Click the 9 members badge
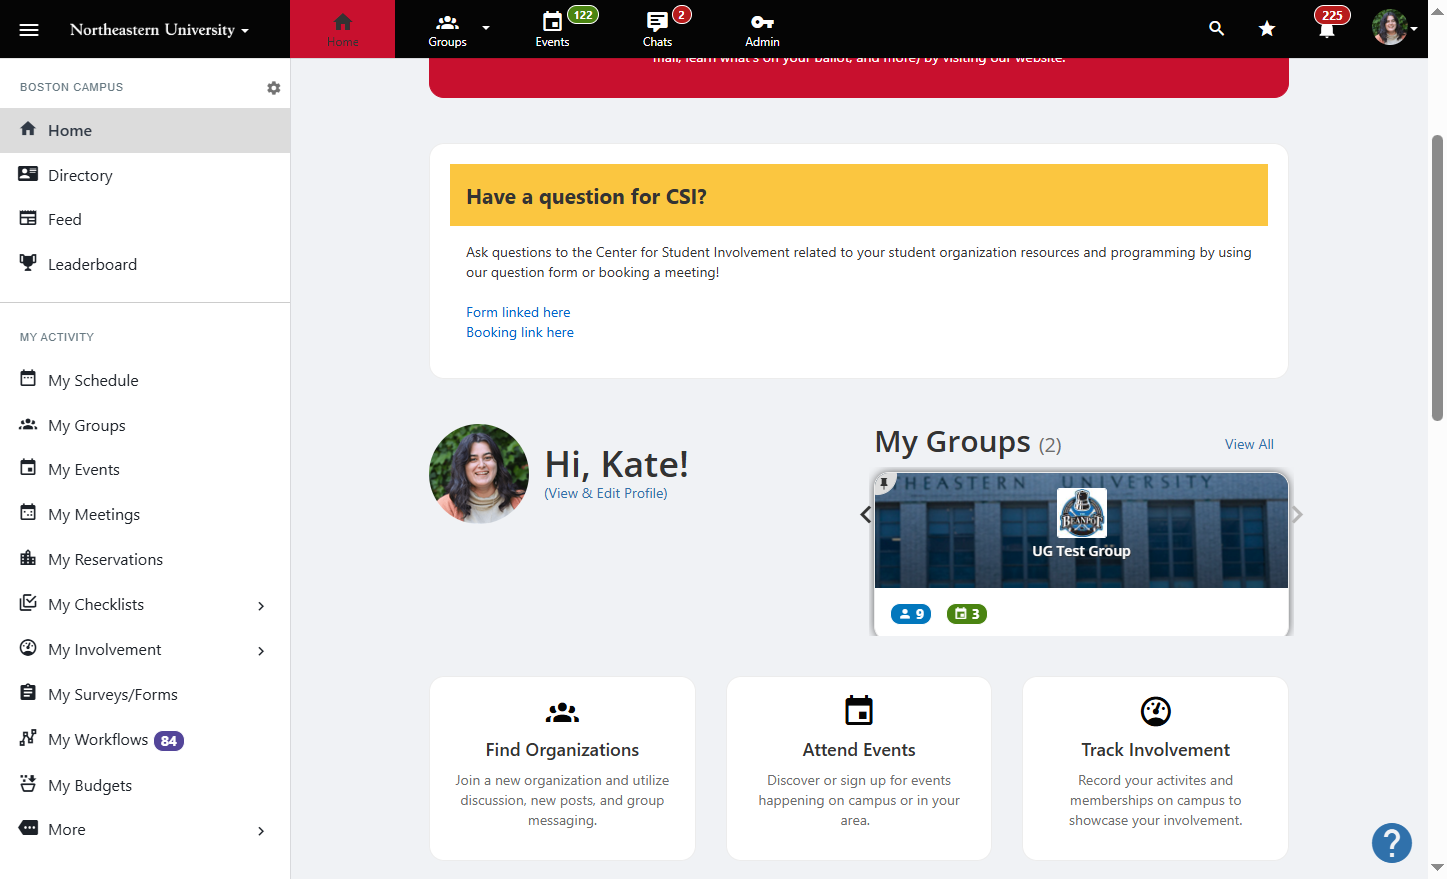The height and width of the screenshot is (879, 1447). 911,614
